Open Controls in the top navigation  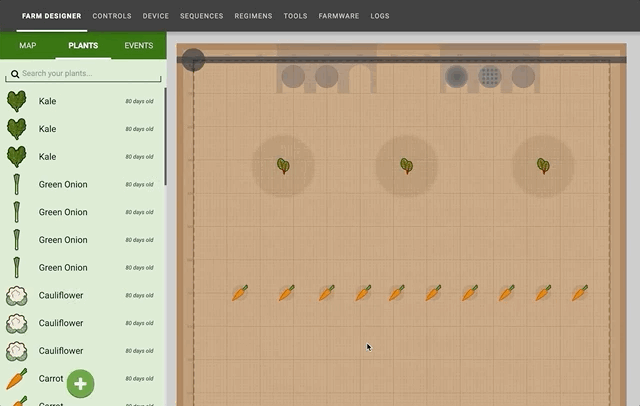[x=111, y=16]
